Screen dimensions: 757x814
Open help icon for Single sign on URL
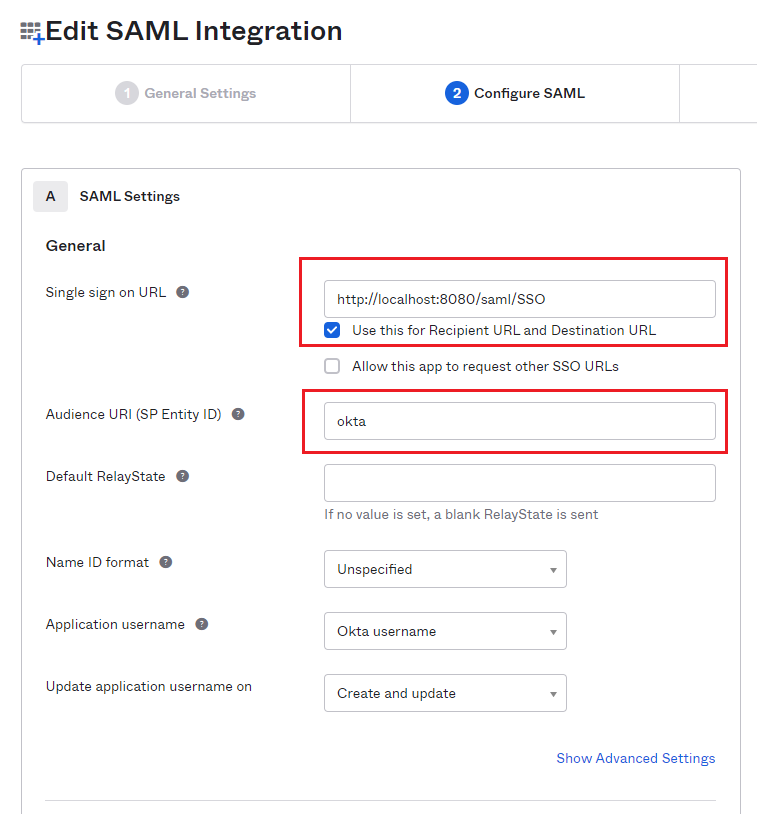coord(183,292)
